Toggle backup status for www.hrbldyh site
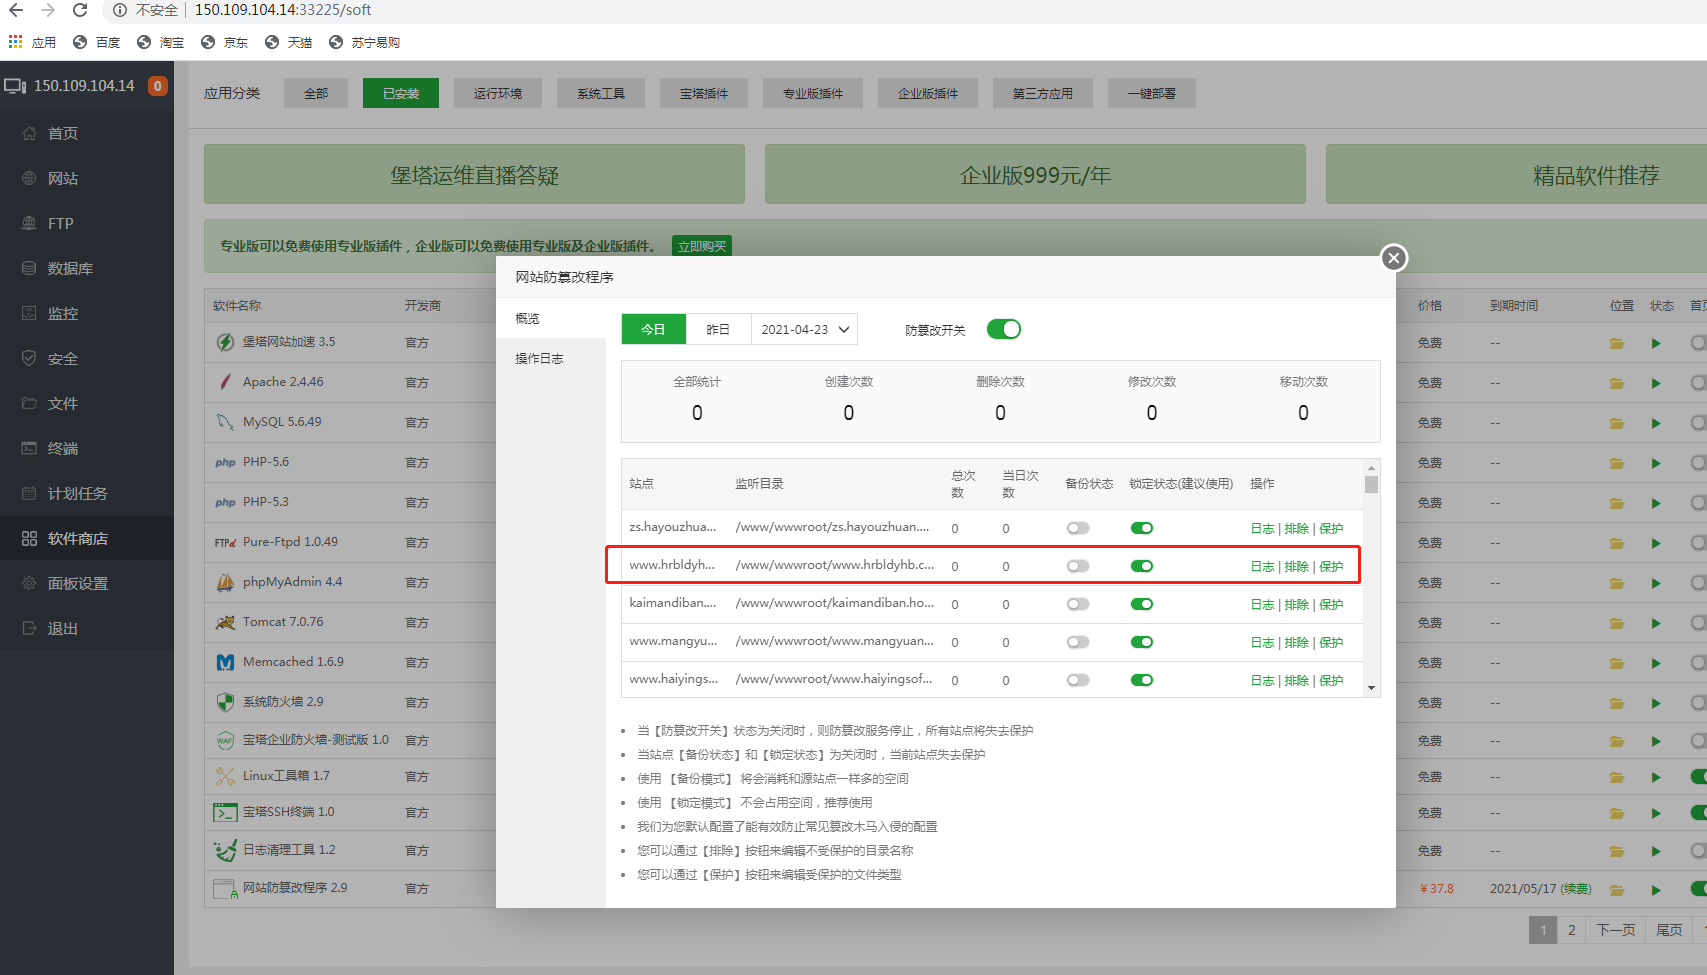The width and height of the screenshot is (1707, 975). point(1078,566)
